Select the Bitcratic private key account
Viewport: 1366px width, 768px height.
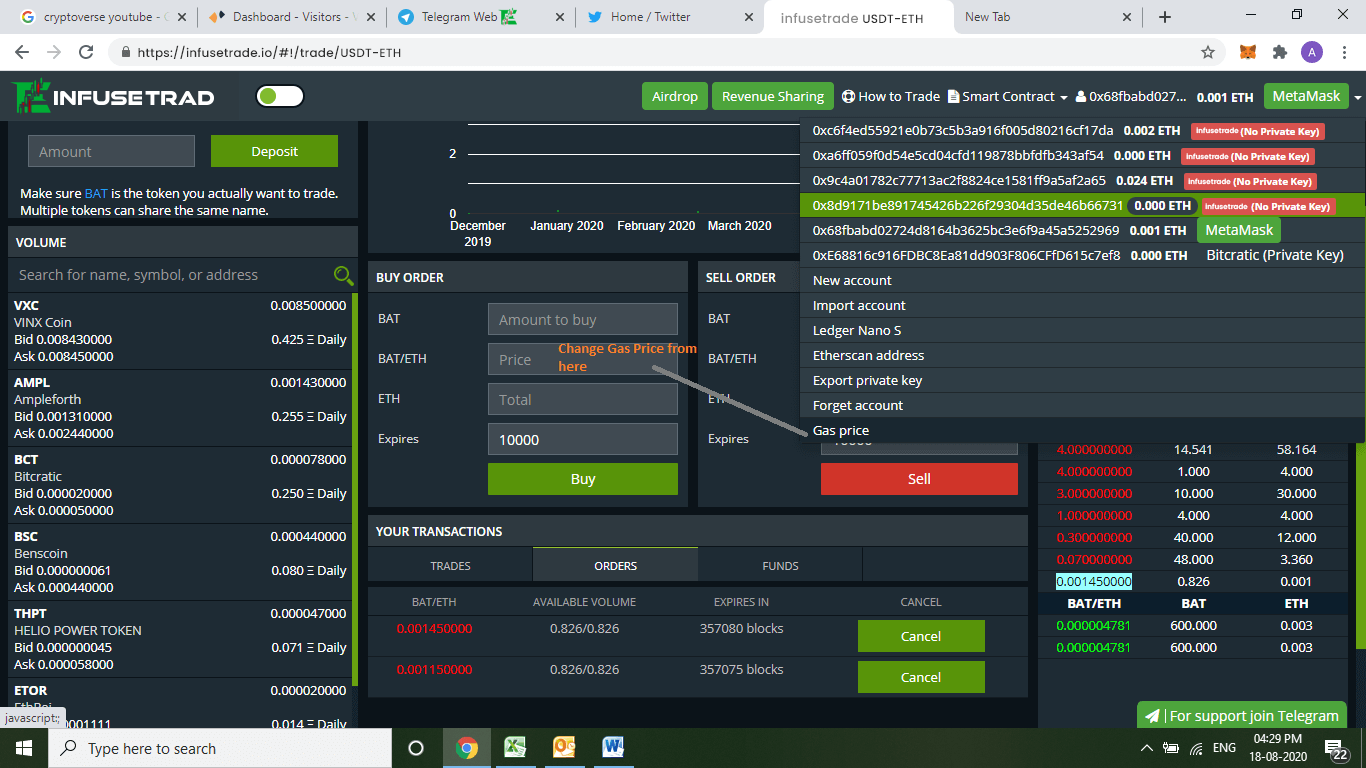[1083, 255]
